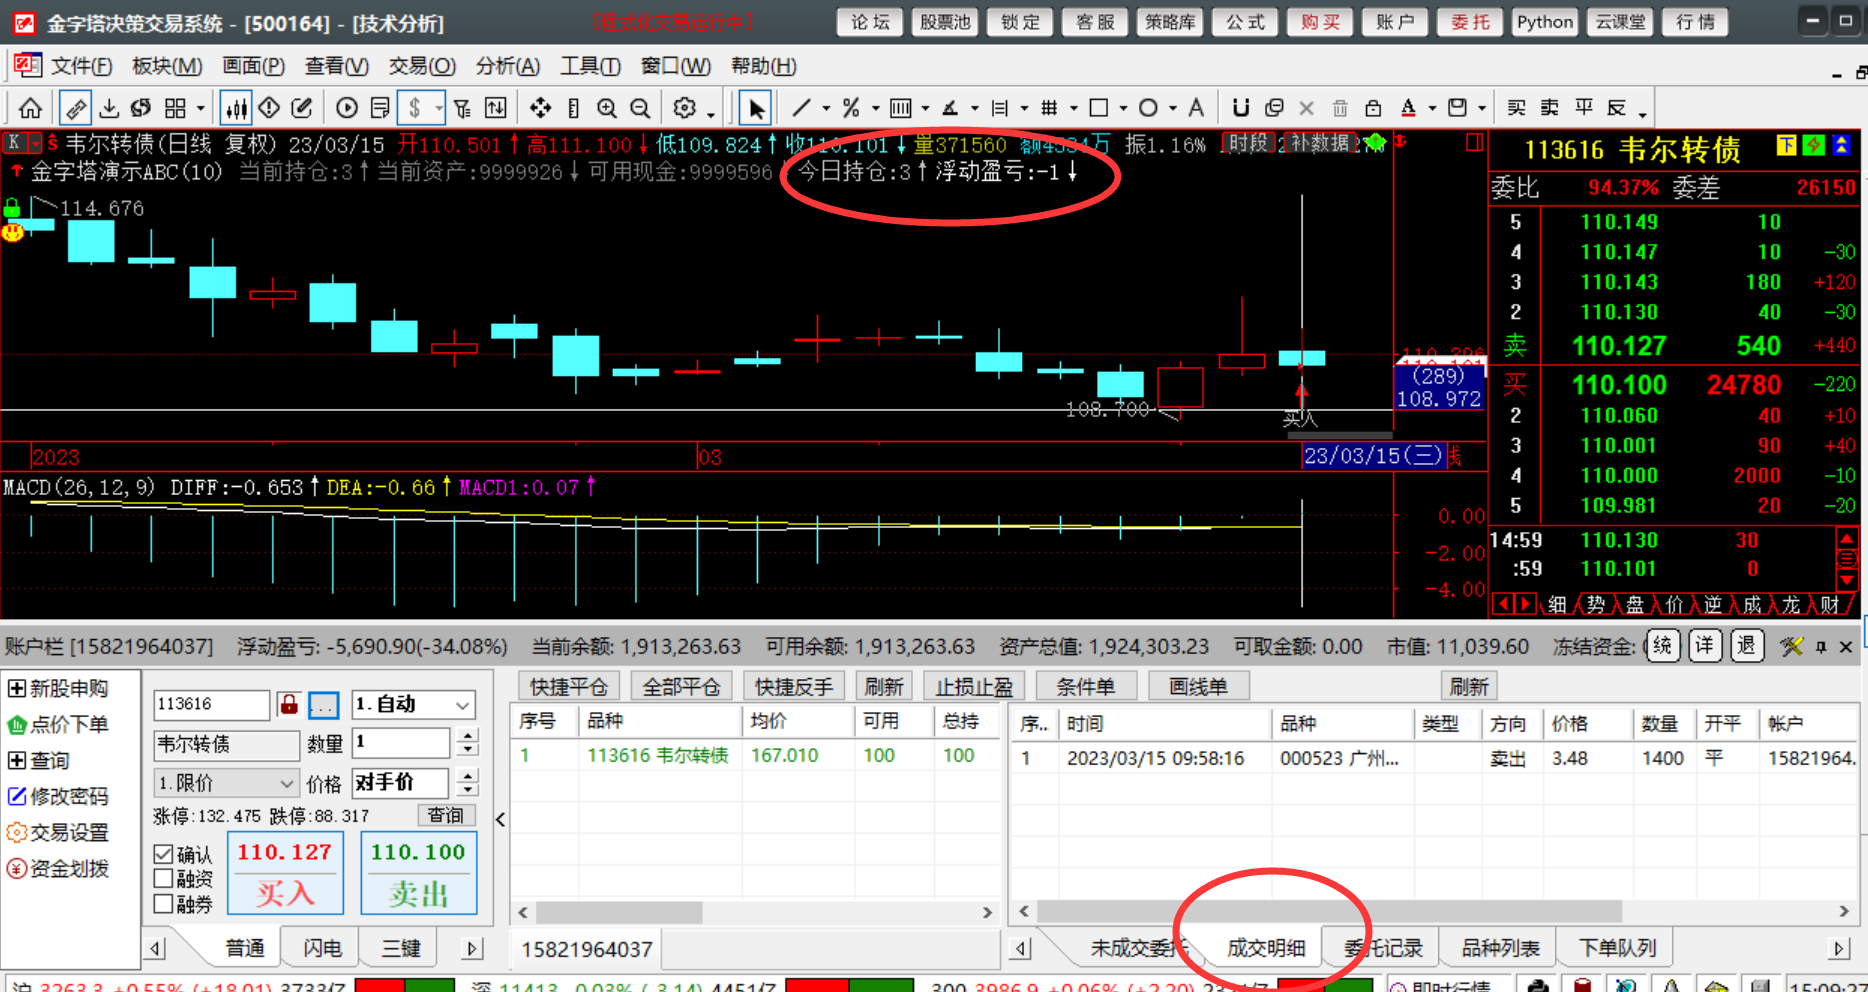This screenshot has width=1868, height=992.
Task: Click the play-circle replay toolbar icon
Action: pyautogui.click(x=347, y=108)
